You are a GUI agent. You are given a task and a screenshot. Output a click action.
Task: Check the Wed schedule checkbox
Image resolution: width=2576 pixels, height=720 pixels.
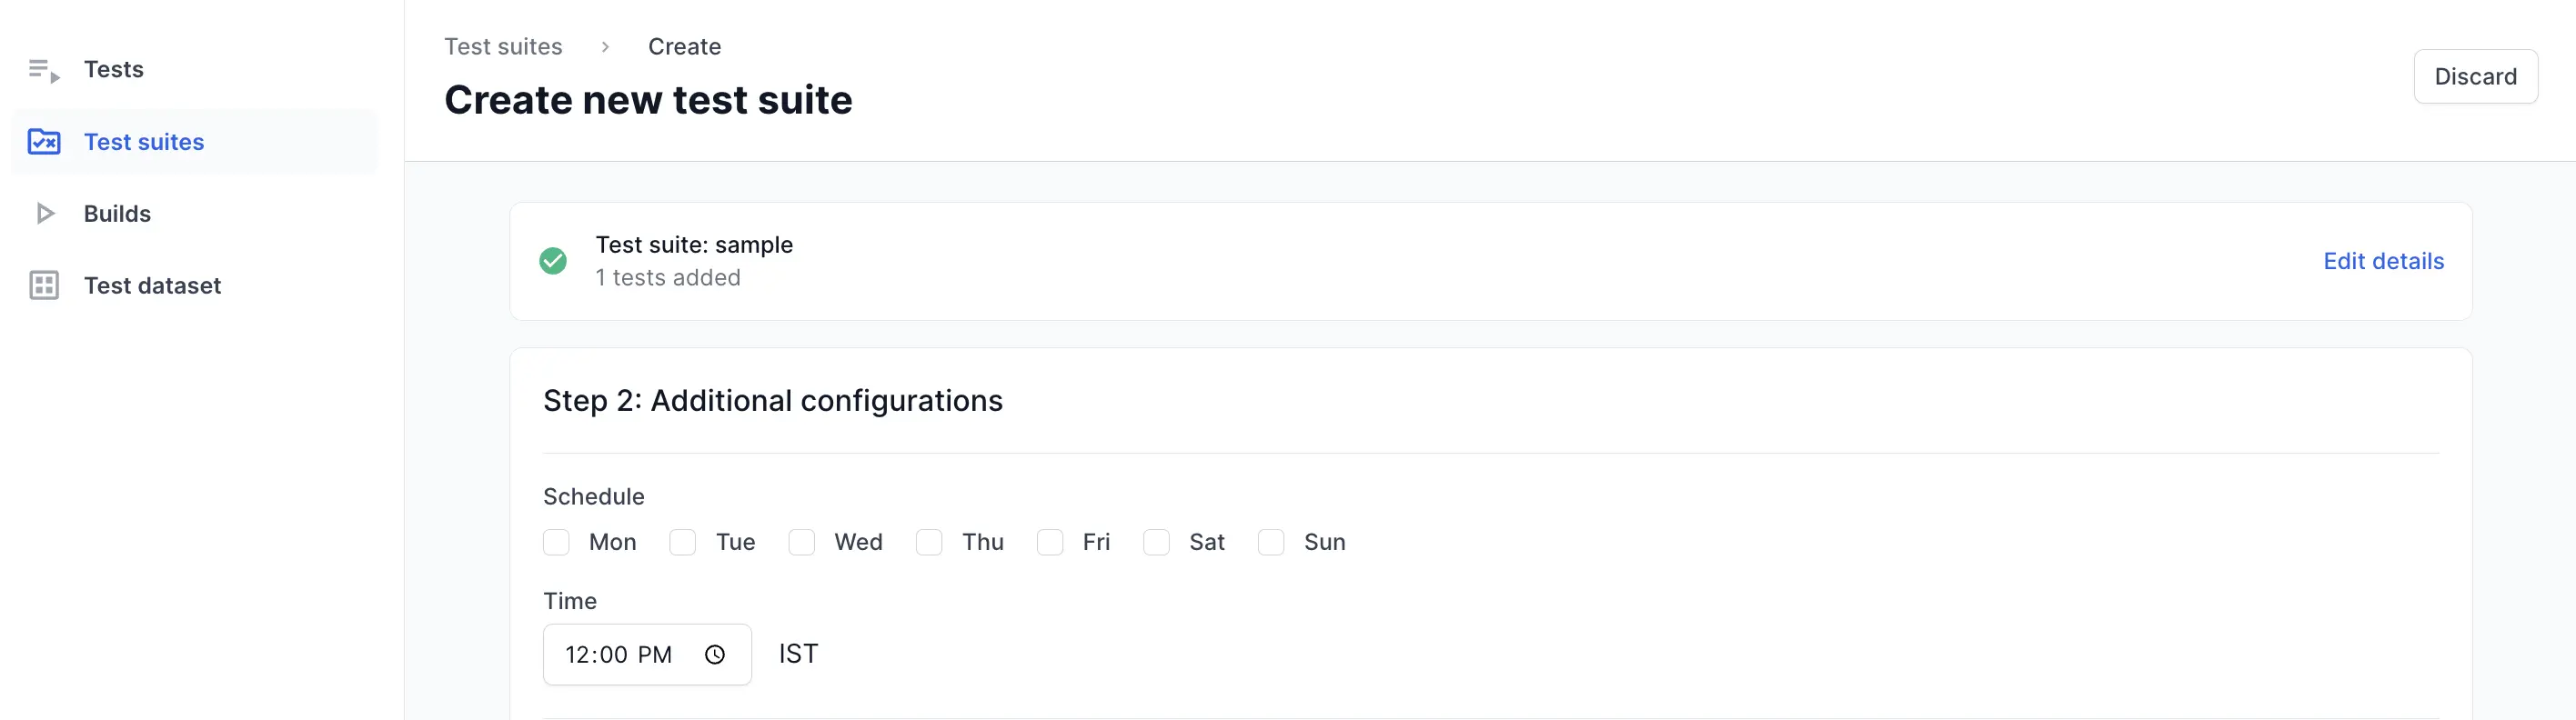(x=802, y=542)
